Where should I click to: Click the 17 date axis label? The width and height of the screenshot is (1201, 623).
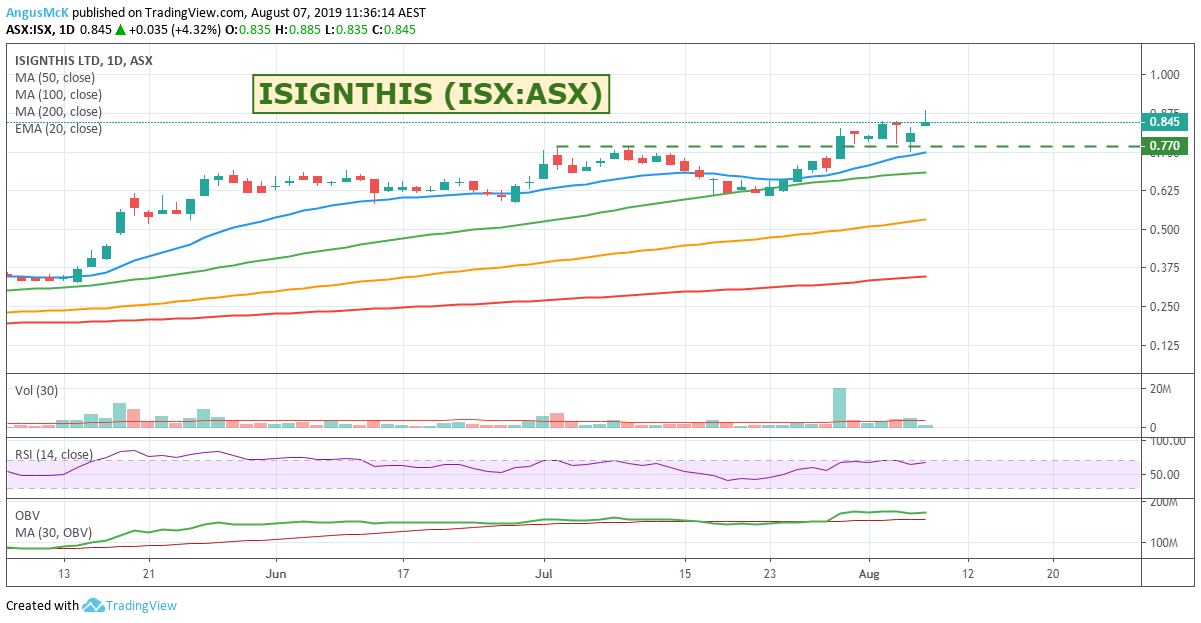pyautogui.click(x=401, y=574)
